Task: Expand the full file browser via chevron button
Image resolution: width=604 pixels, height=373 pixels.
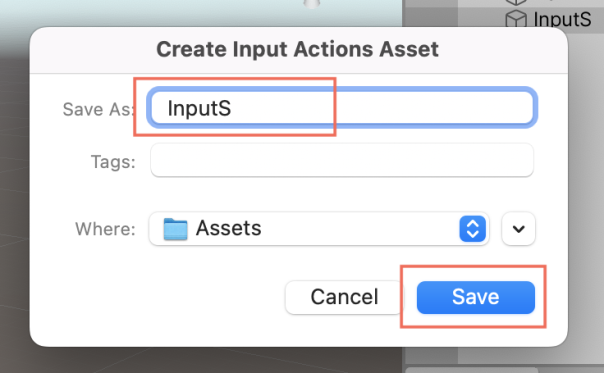Action: tap(518, 229)
